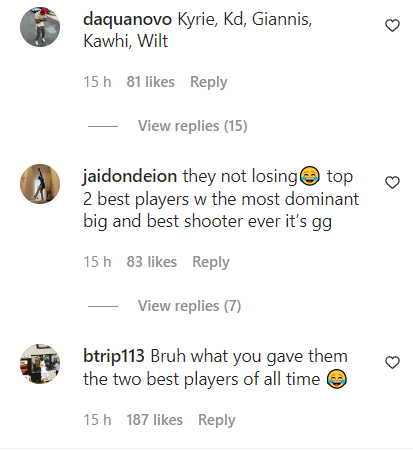Image resolution: width=413 pixels, height=450 pixels.
Task: Click the 15 h timestamp on btrip113's comment
Action: point(97,420)
